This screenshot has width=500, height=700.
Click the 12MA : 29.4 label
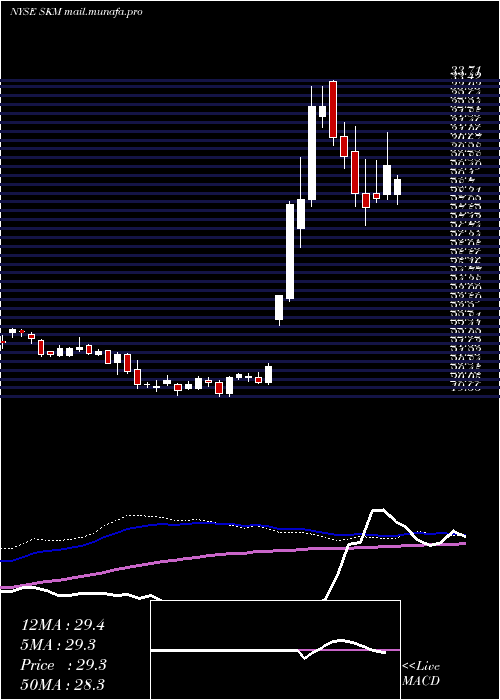point(62,625)
